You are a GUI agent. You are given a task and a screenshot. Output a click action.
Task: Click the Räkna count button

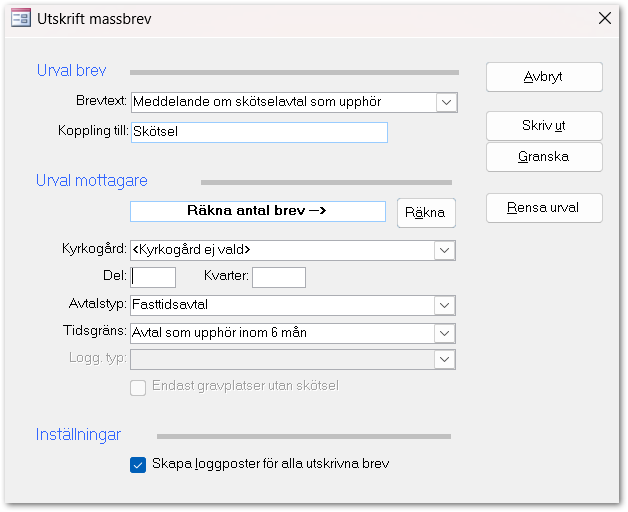(x=426, y=213)
